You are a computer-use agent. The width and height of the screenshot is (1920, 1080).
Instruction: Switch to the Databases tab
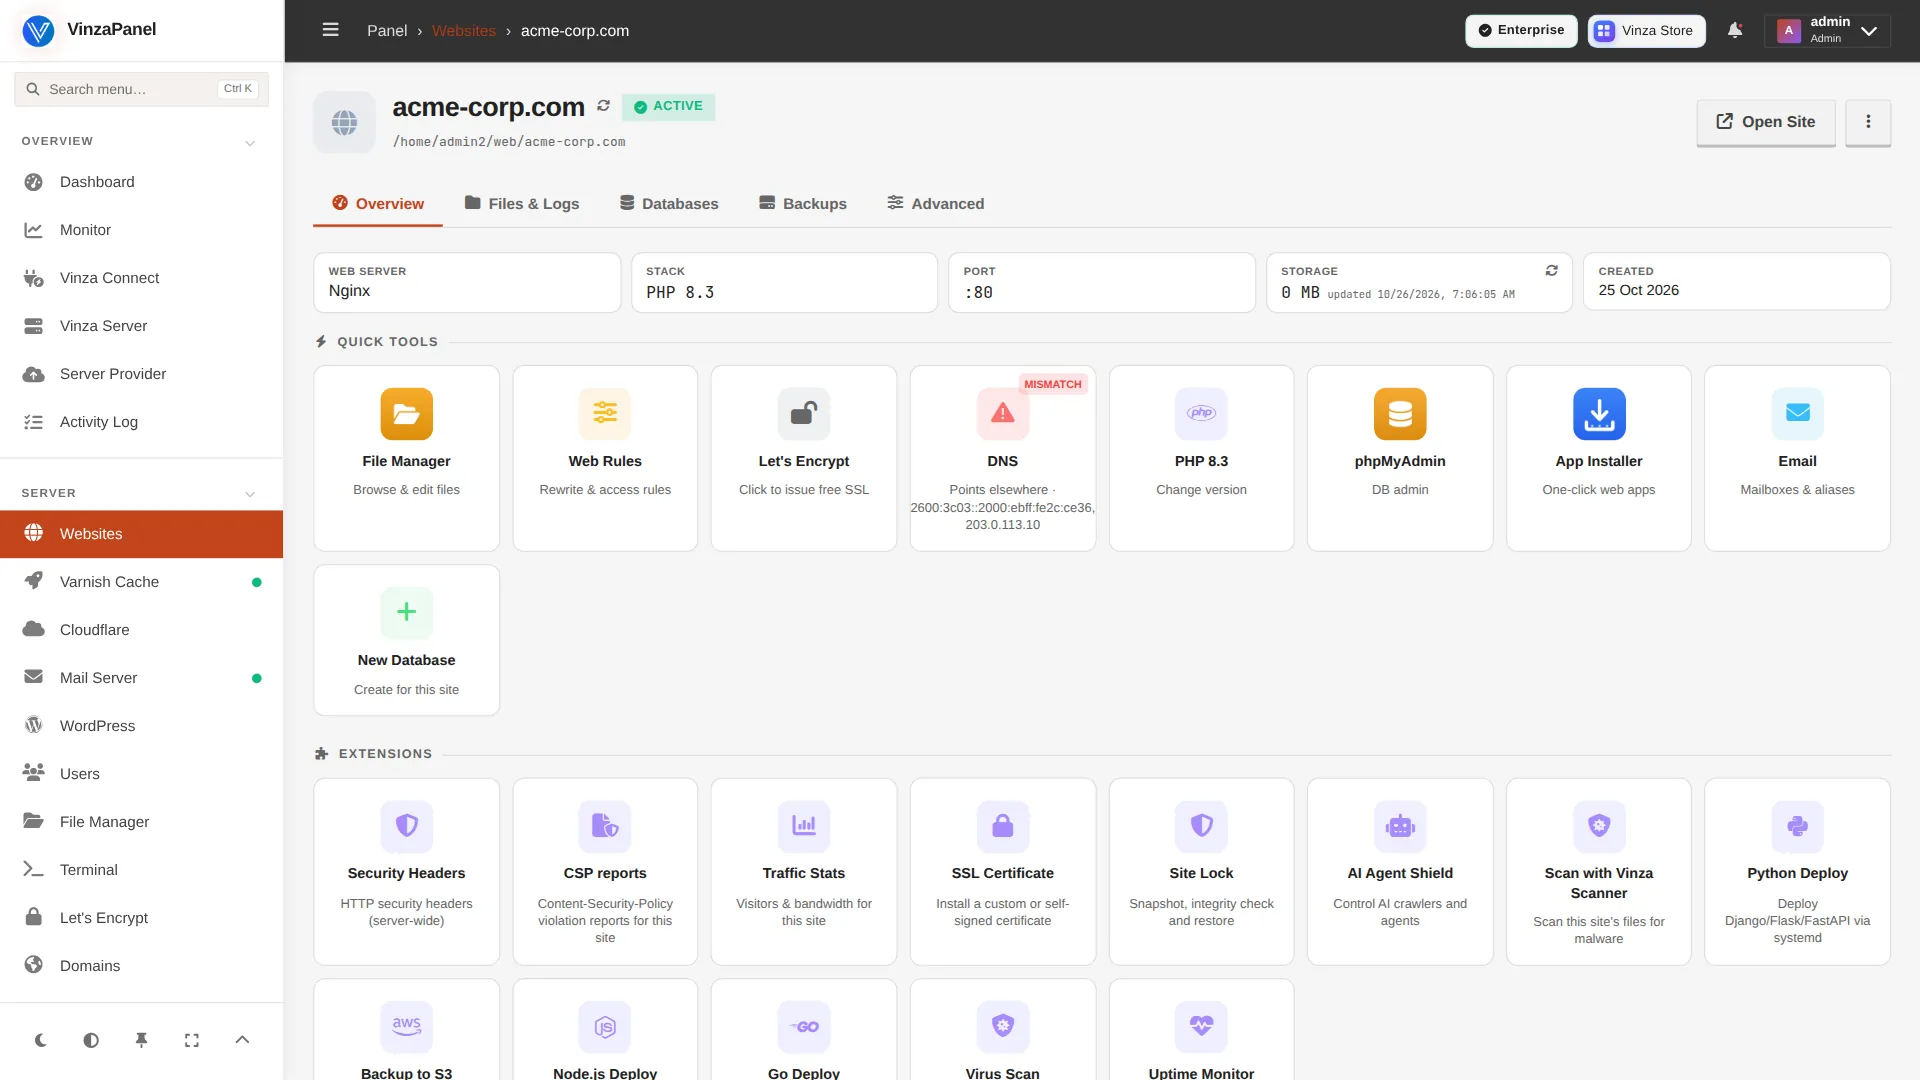669,203
